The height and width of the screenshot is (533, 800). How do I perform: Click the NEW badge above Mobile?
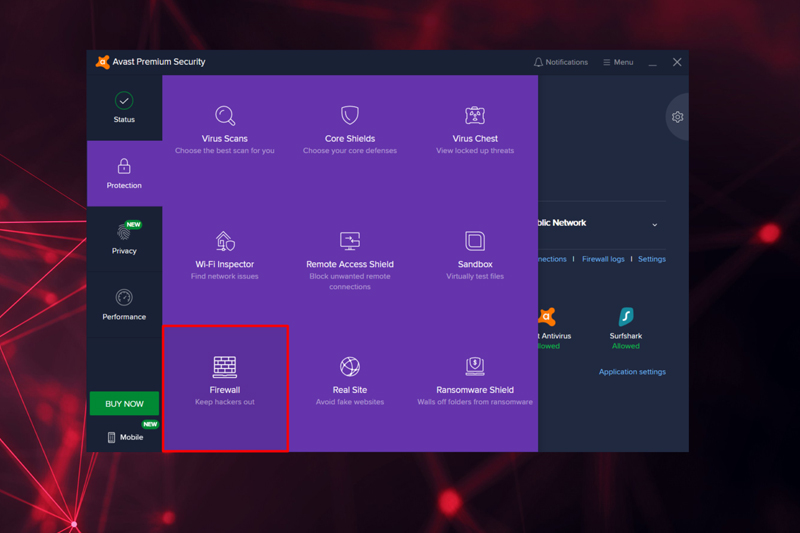pos(150,424)
